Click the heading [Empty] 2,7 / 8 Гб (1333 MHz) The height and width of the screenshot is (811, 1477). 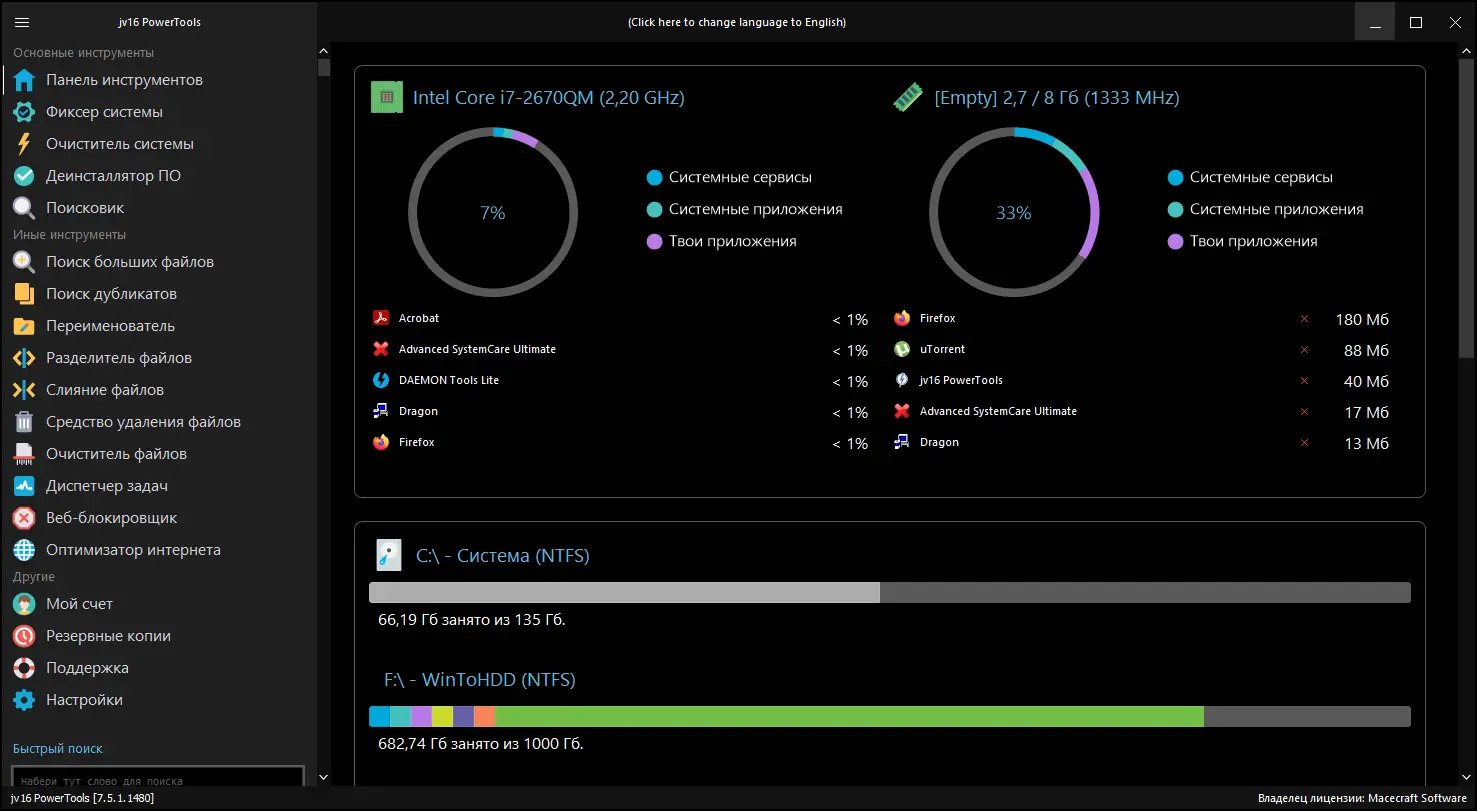tap(1056, 98)
